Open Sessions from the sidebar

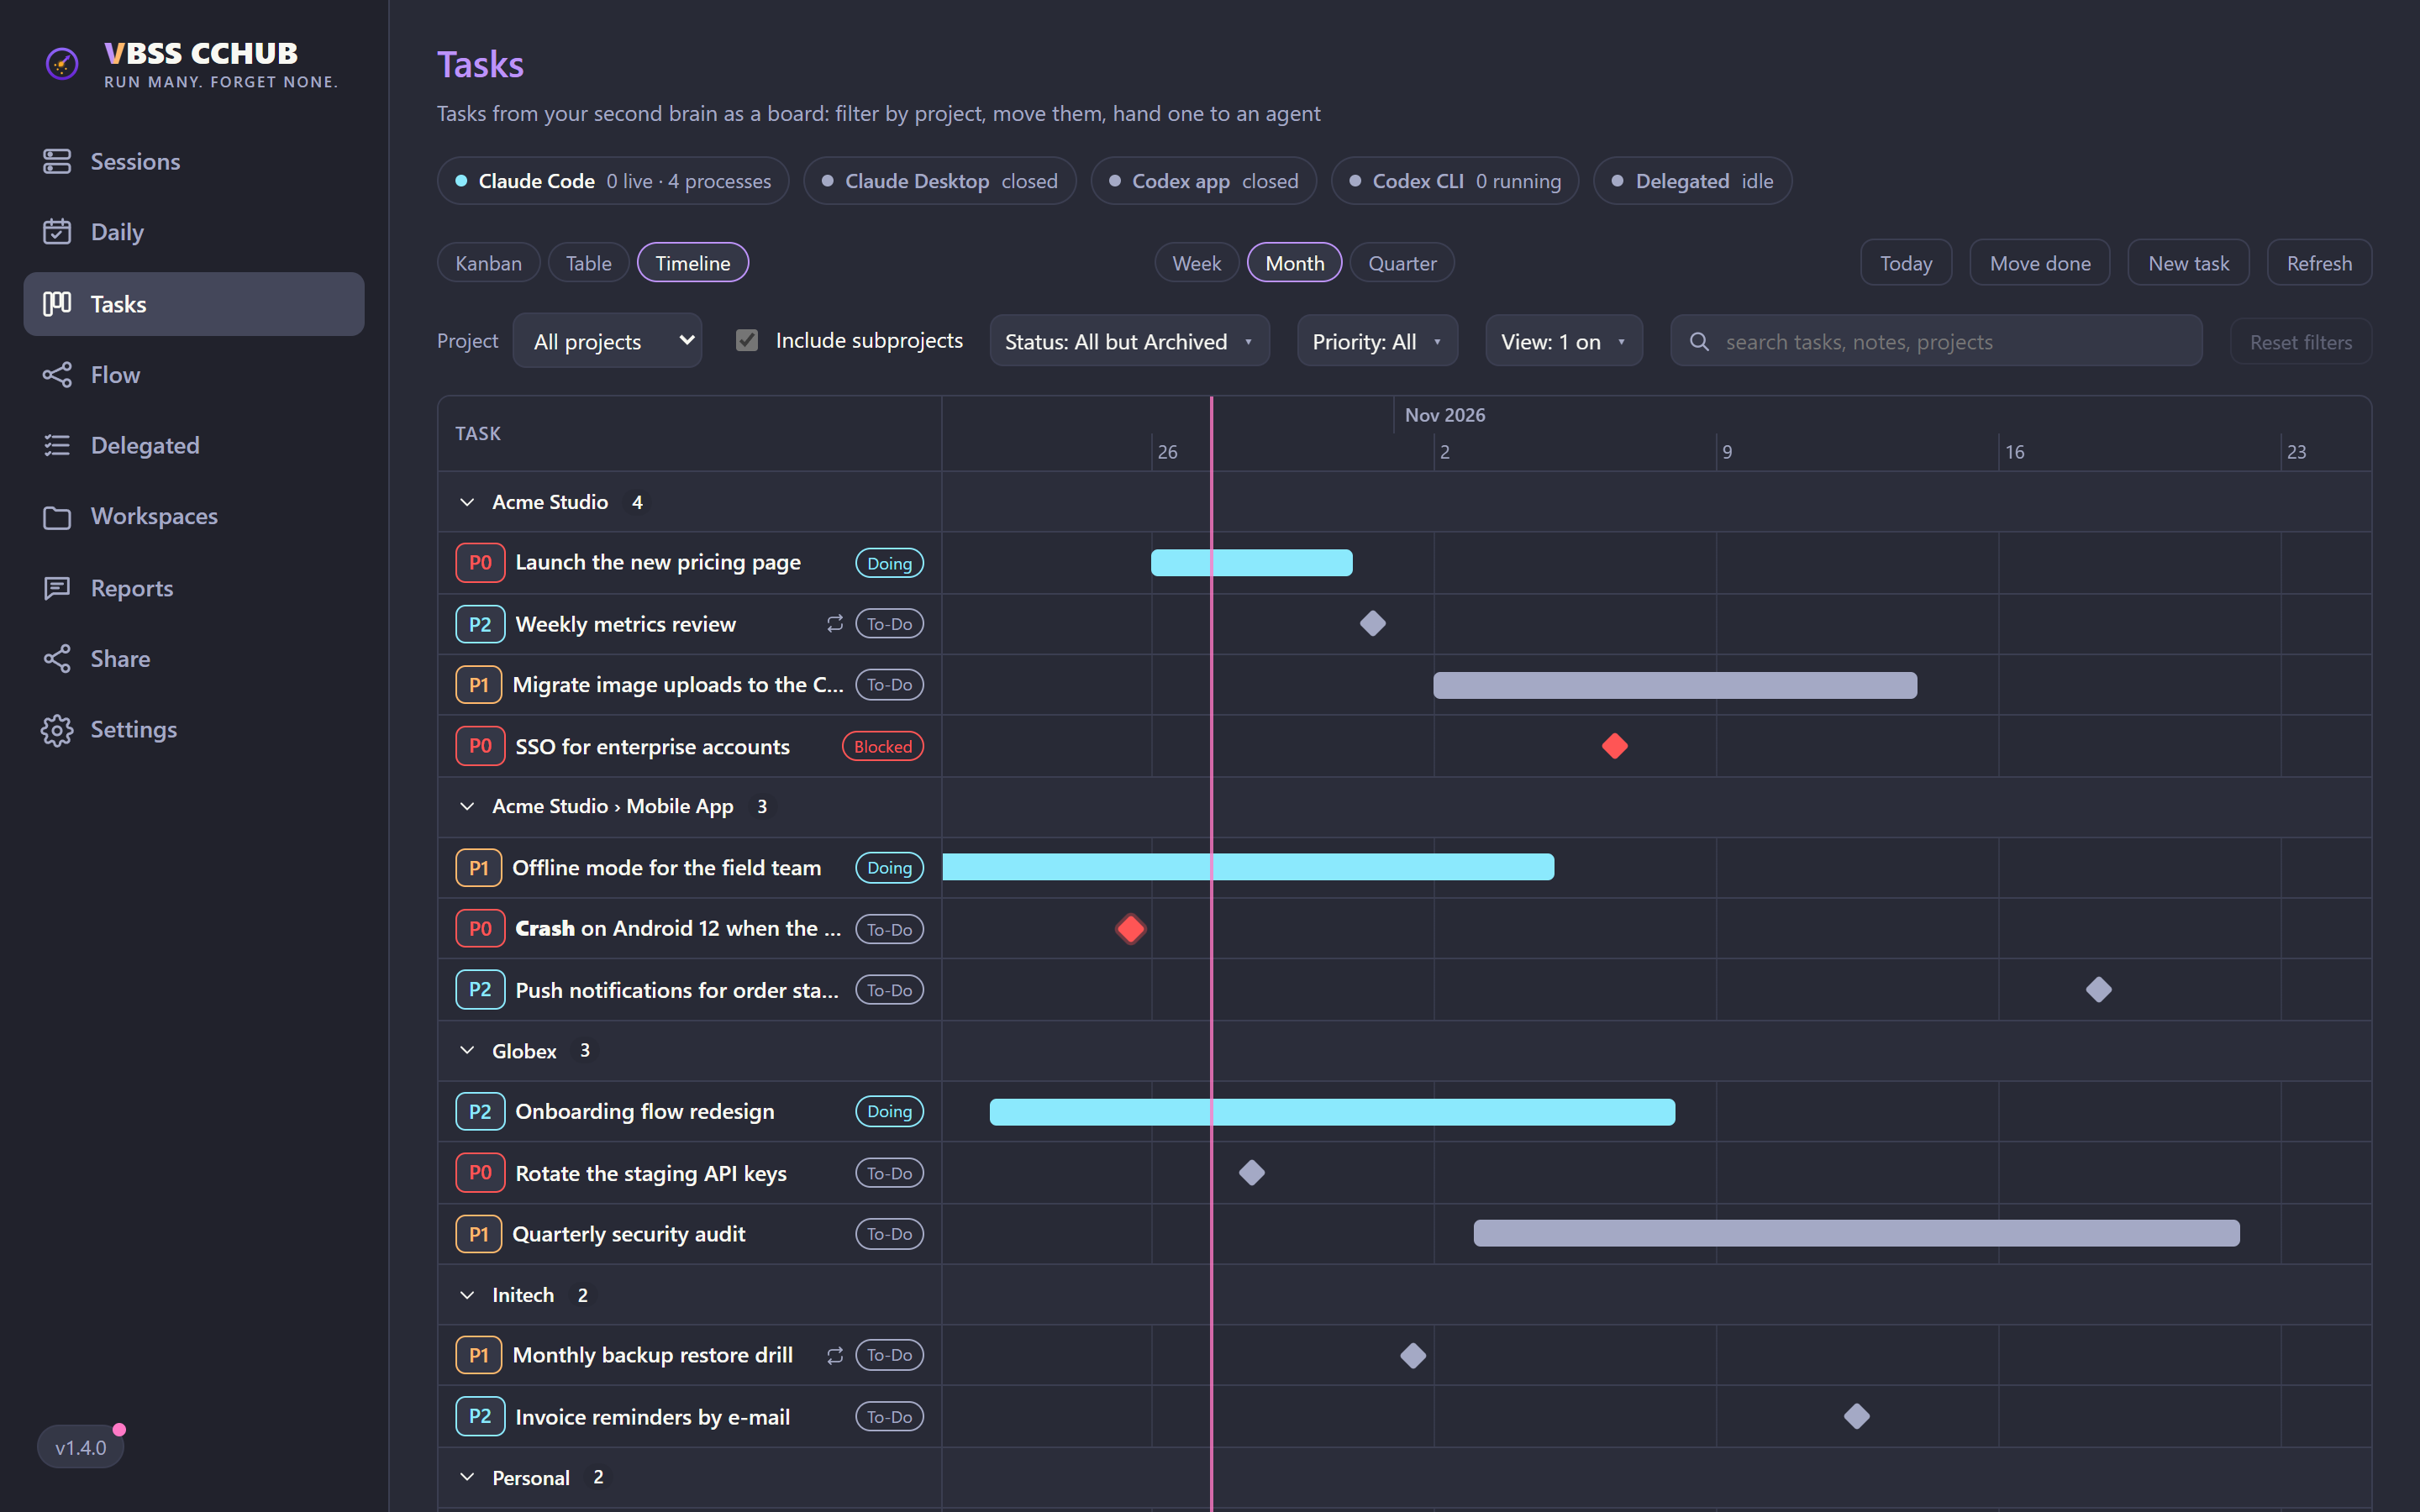click(194, 161)
